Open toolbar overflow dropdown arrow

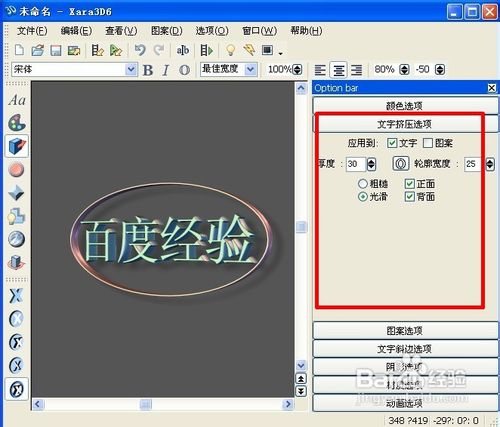pyautogui.click(x=281, y=53)
